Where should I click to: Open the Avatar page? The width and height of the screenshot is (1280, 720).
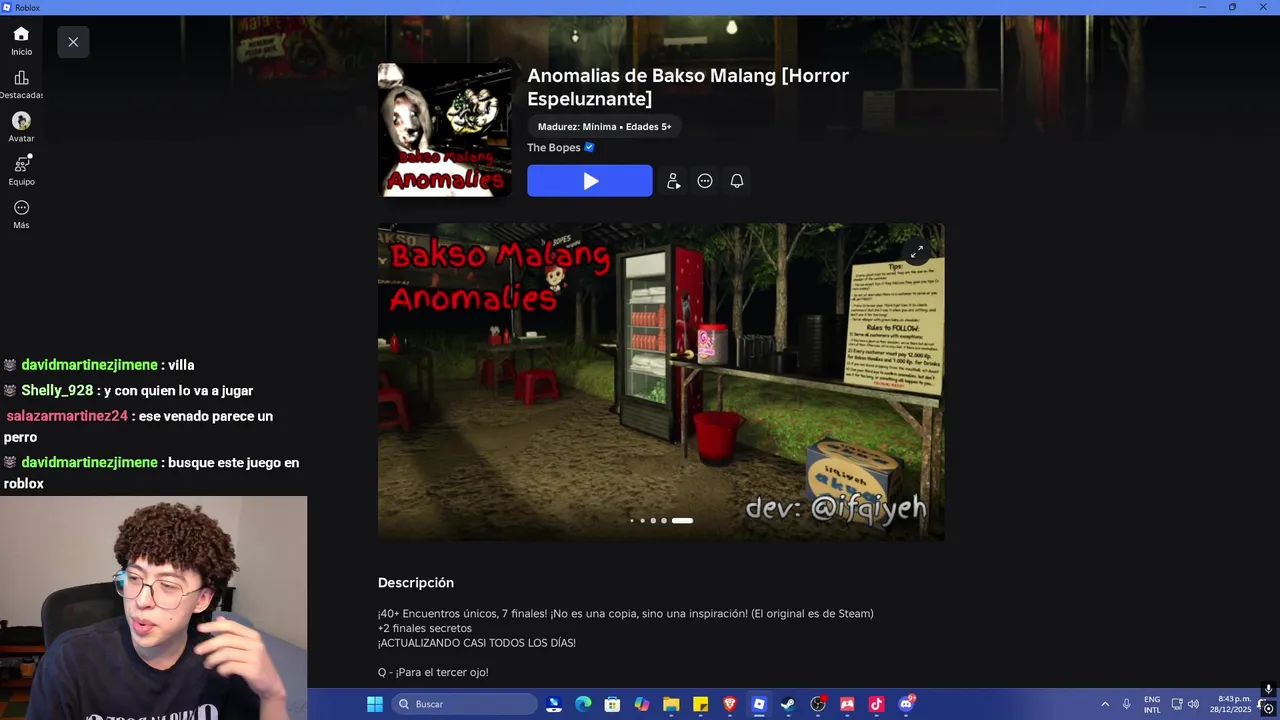(21, 127)
